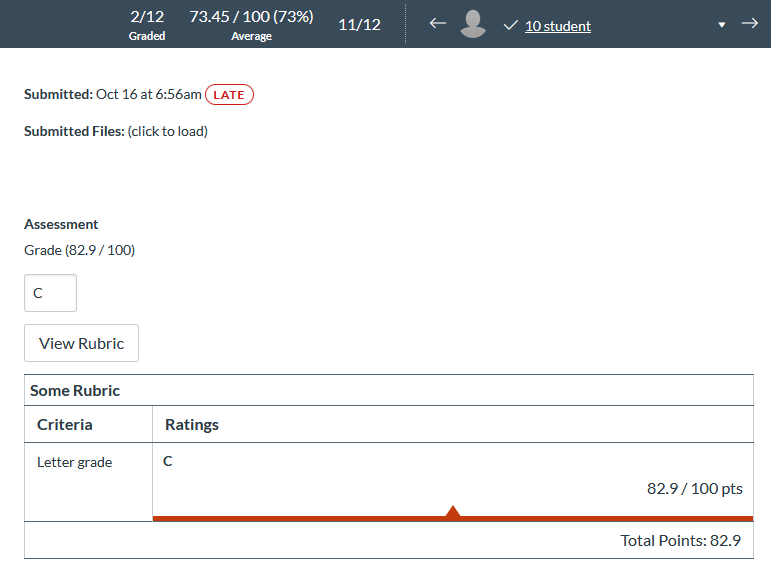Go to the previous student arrow
771x572 pixels.
coord(437,24)
